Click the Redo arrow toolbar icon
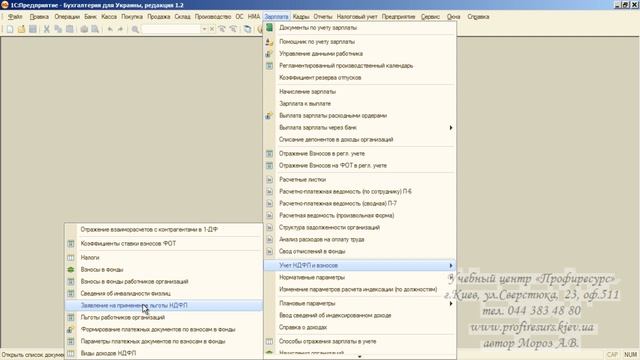 coord(120,29)
